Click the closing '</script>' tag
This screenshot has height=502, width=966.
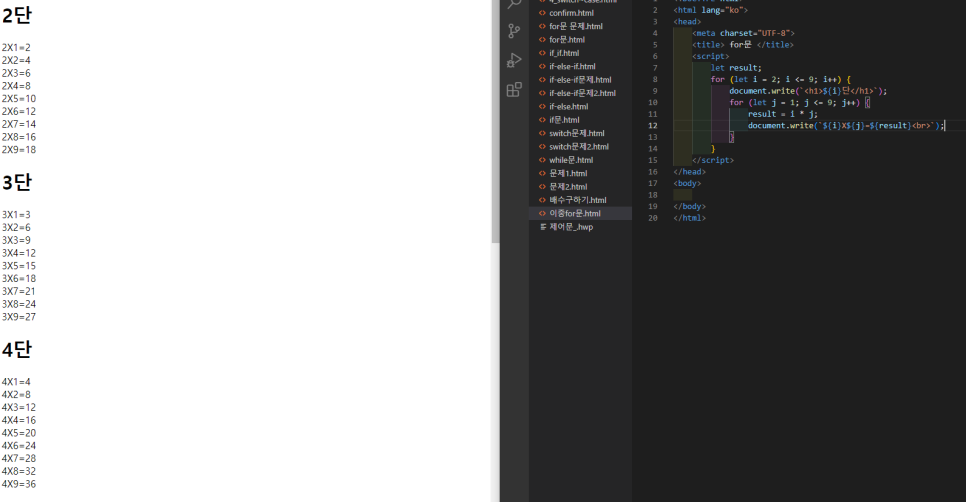713,160
